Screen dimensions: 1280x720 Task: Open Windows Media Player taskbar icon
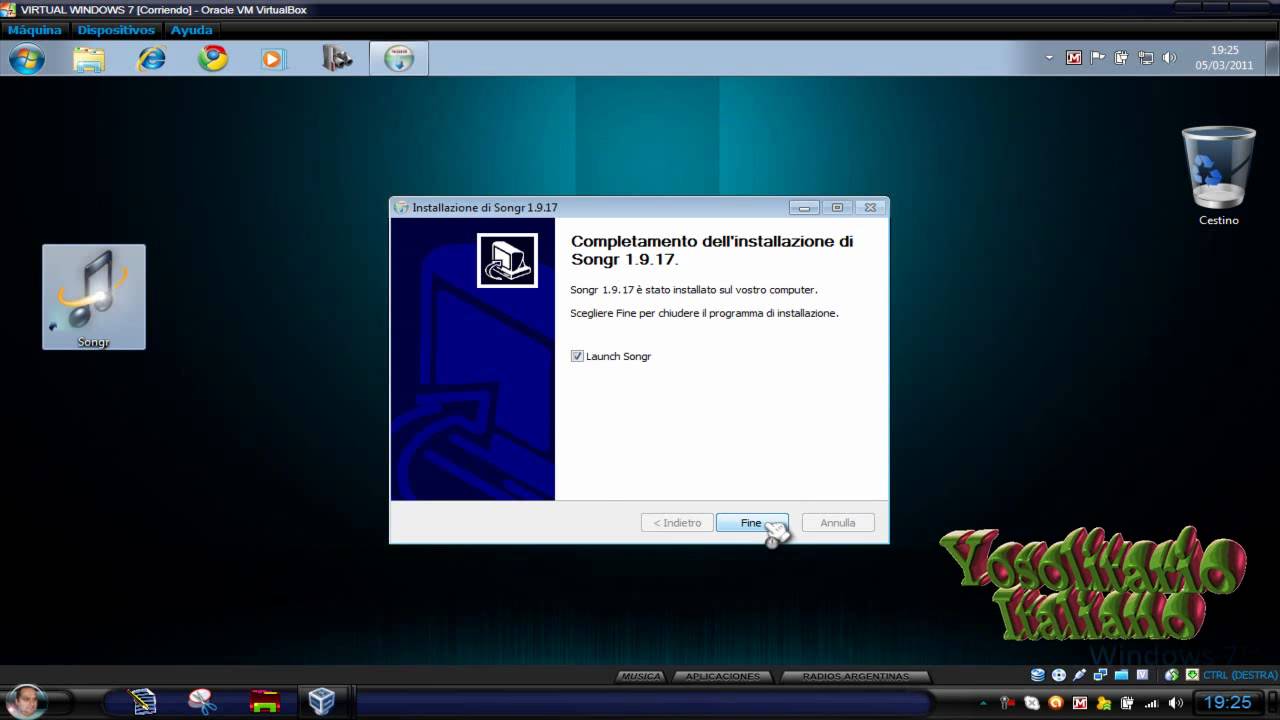(273, 59)
